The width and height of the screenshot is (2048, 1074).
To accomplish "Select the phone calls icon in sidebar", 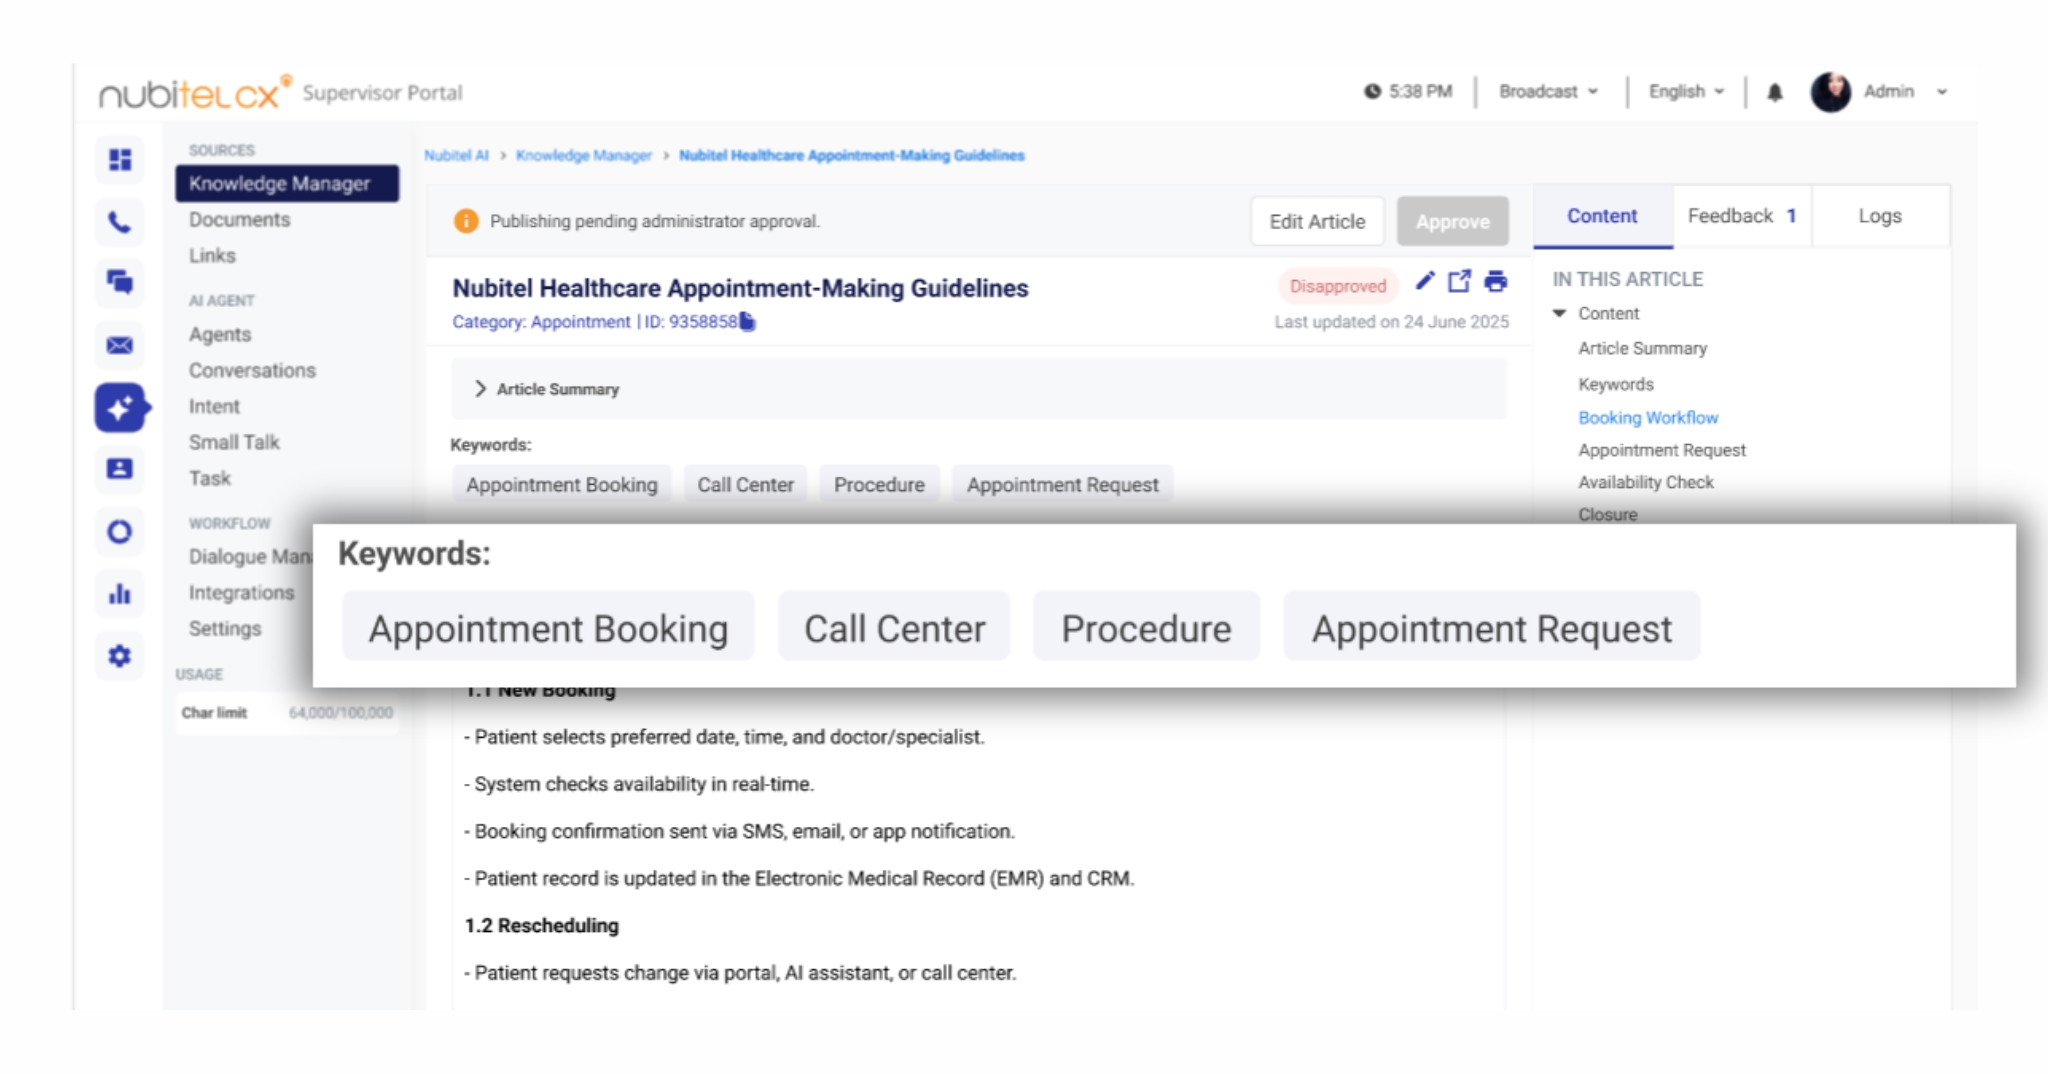I will pos(120,222).
